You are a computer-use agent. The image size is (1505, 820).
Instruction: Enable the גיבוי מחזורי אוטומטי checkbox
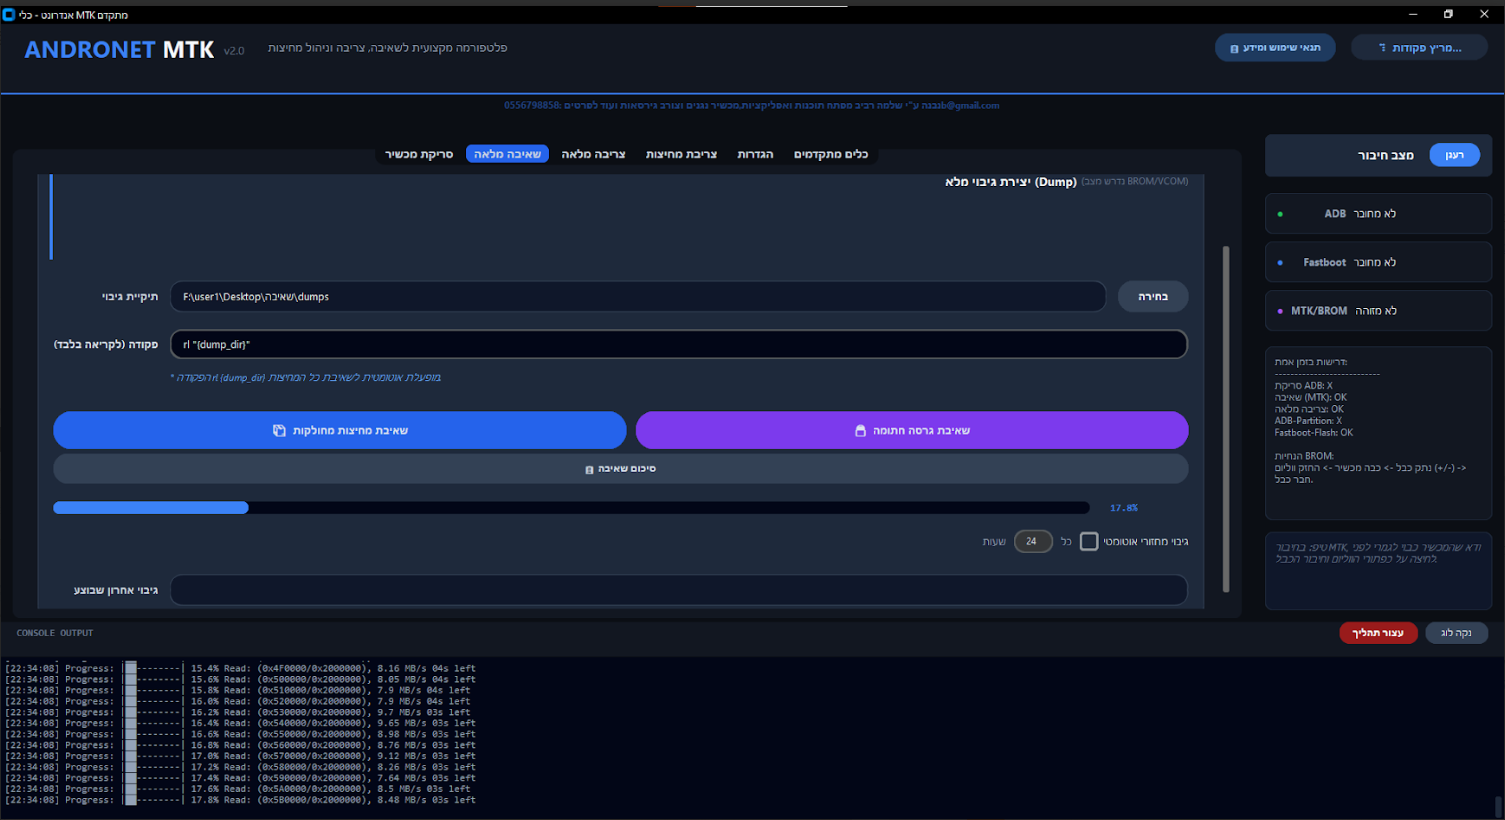tap(1089, 541)
